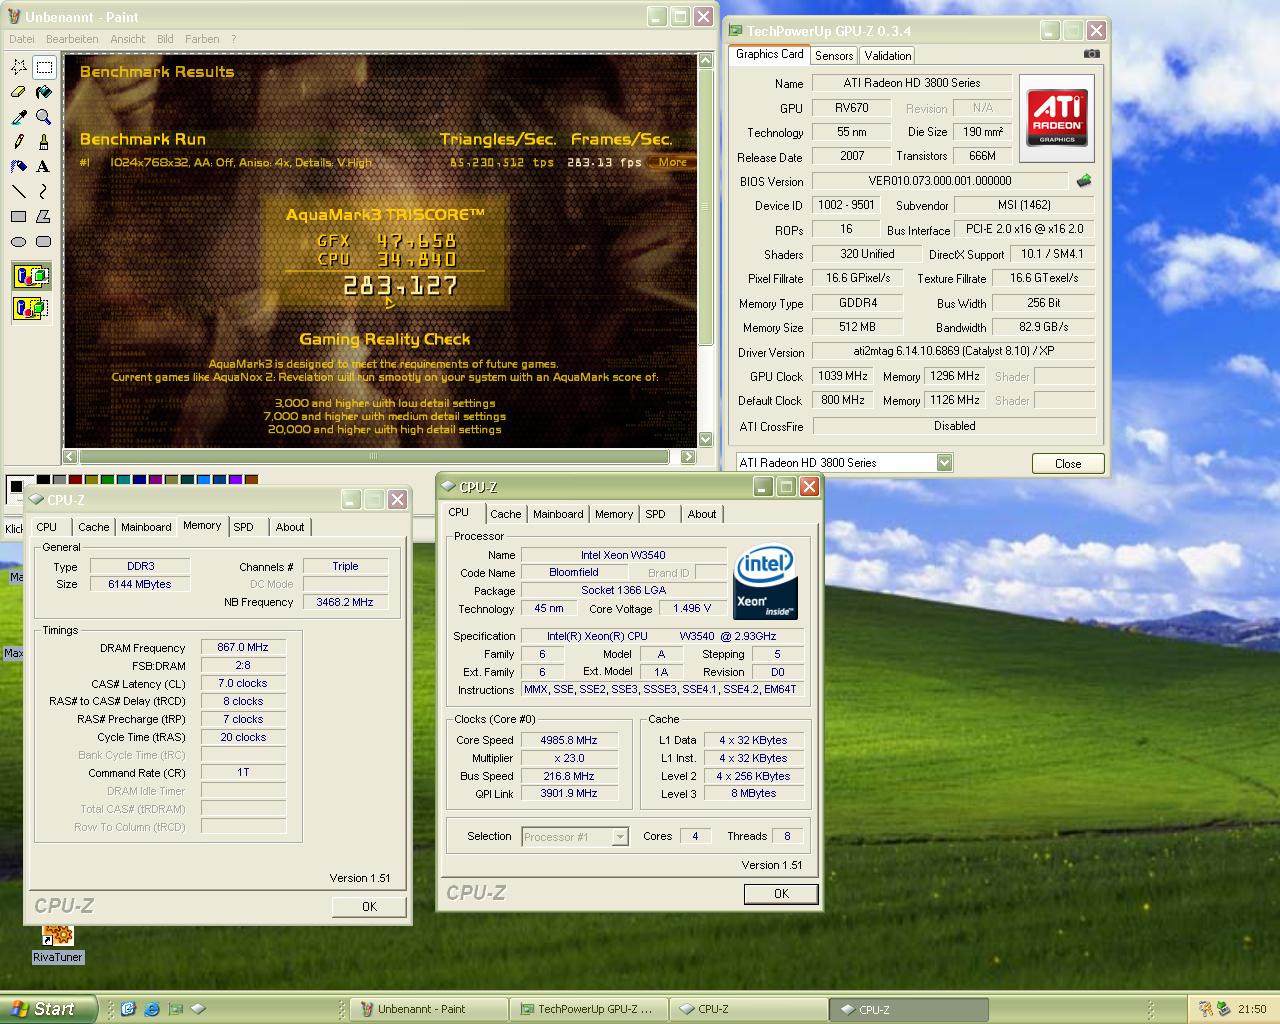Choose the Fill with color bucket tool
Screen dimensions: 1280x1024
[x=44, y=92]
